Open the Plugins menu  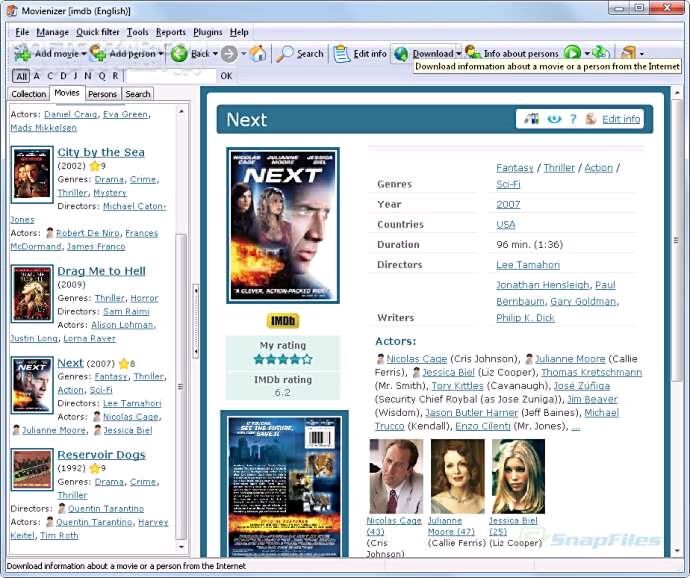point(208,32)
